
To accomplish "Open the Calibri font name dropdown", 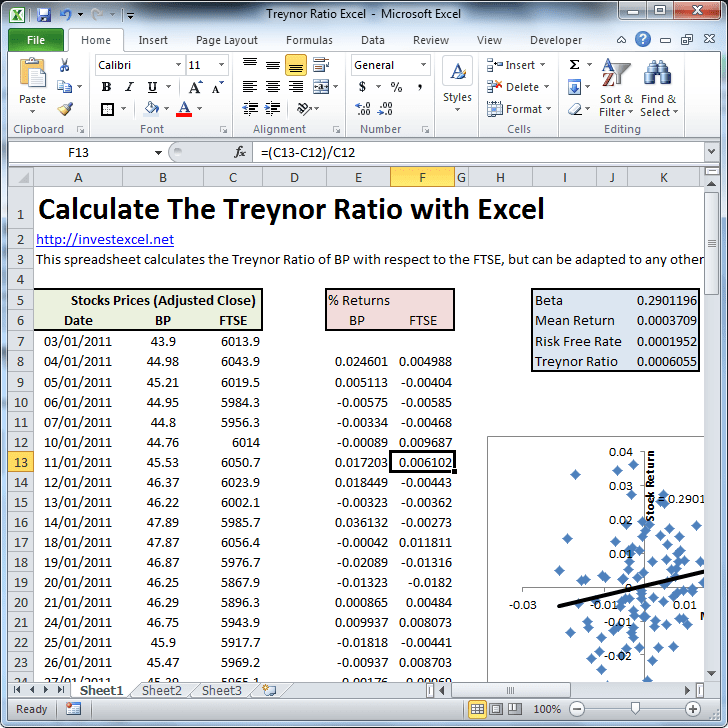I will point(178,65).
